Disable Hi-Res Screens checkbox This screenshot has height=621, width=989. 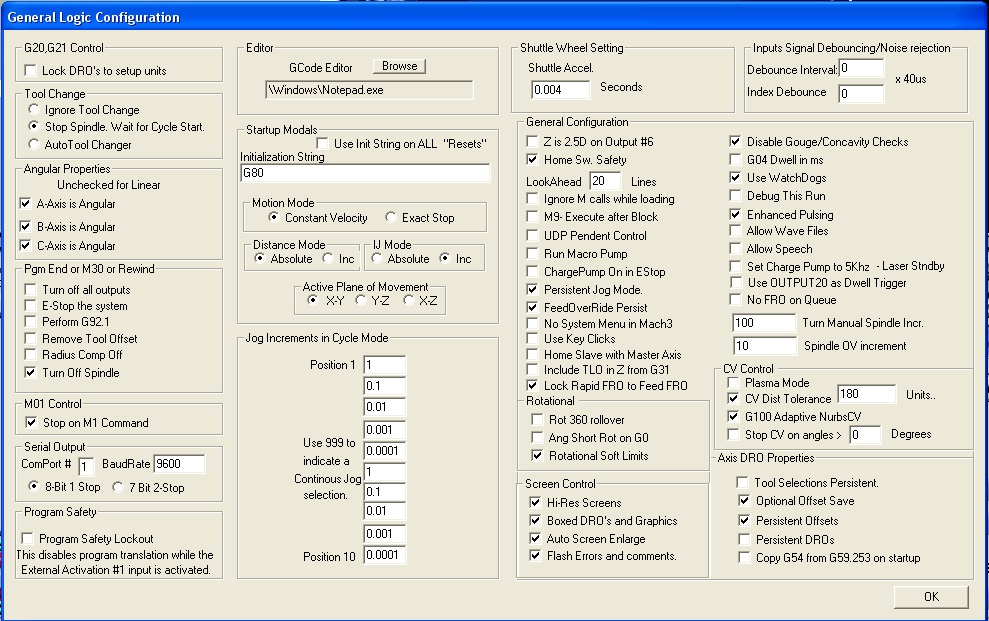click(x=536, y=503)
